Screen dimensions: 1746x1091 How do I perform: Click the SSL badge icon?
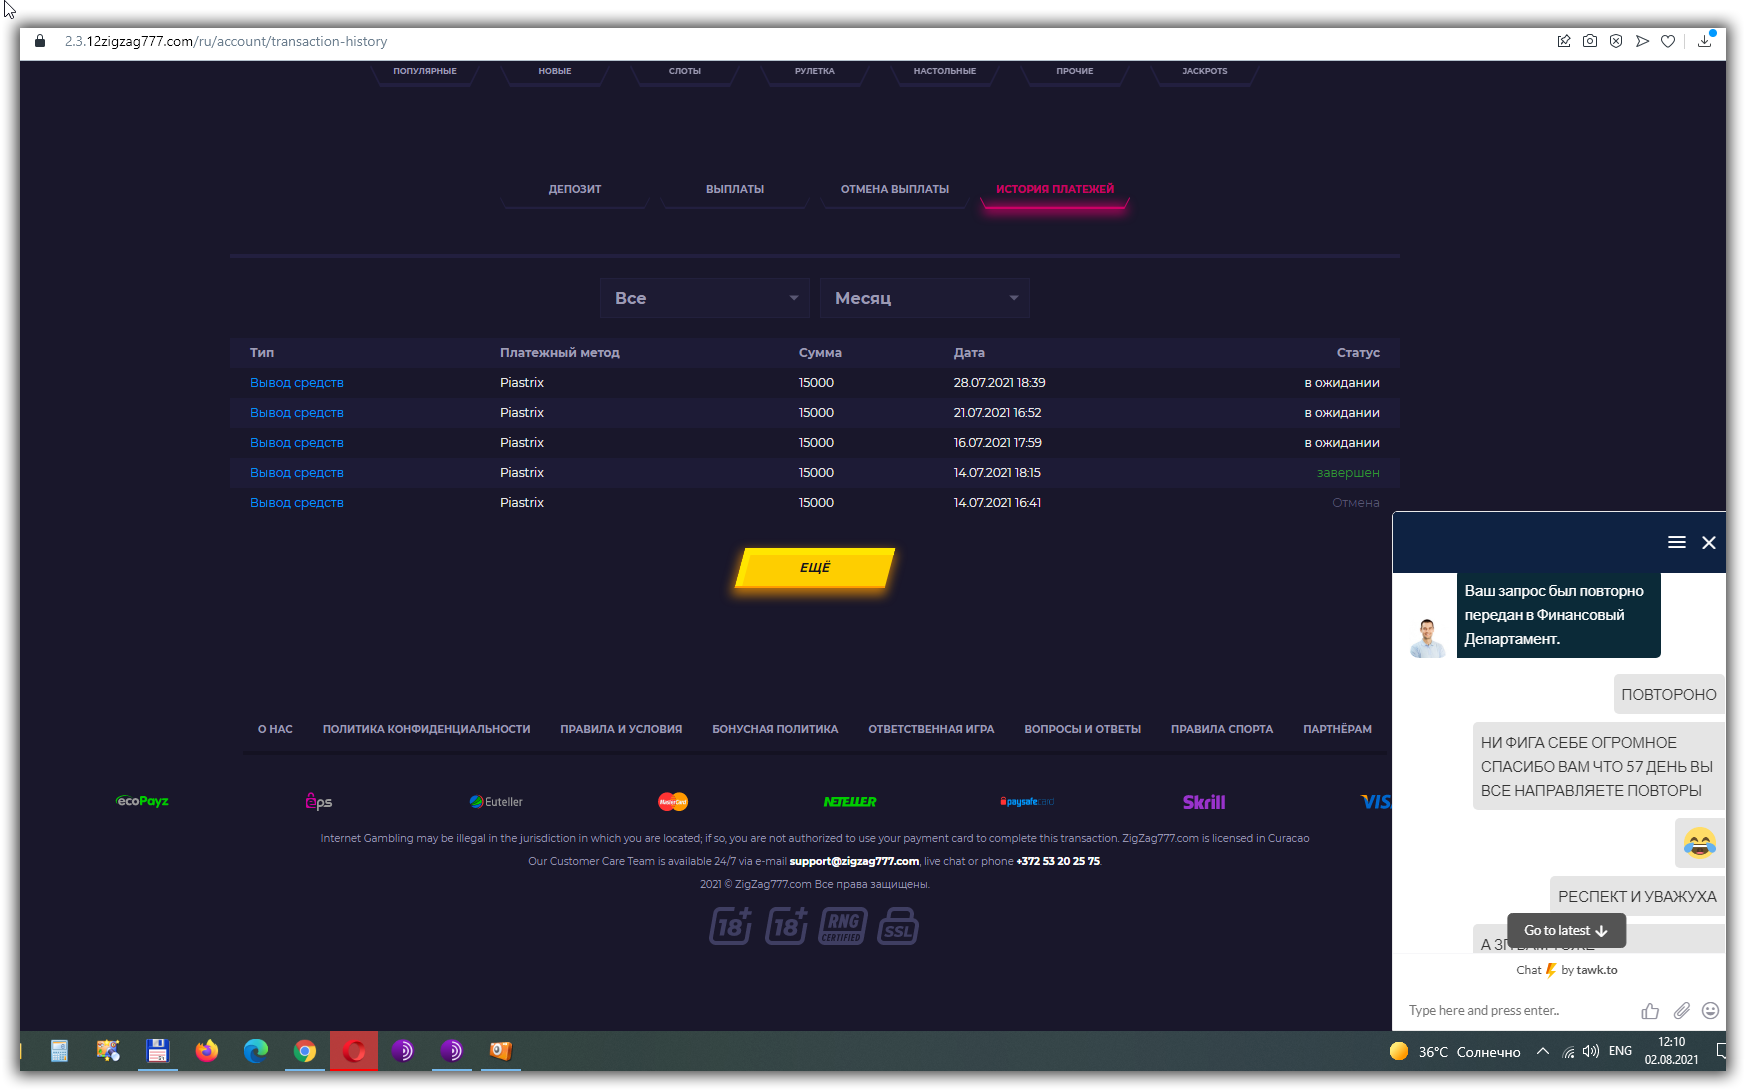pos(898,926)
